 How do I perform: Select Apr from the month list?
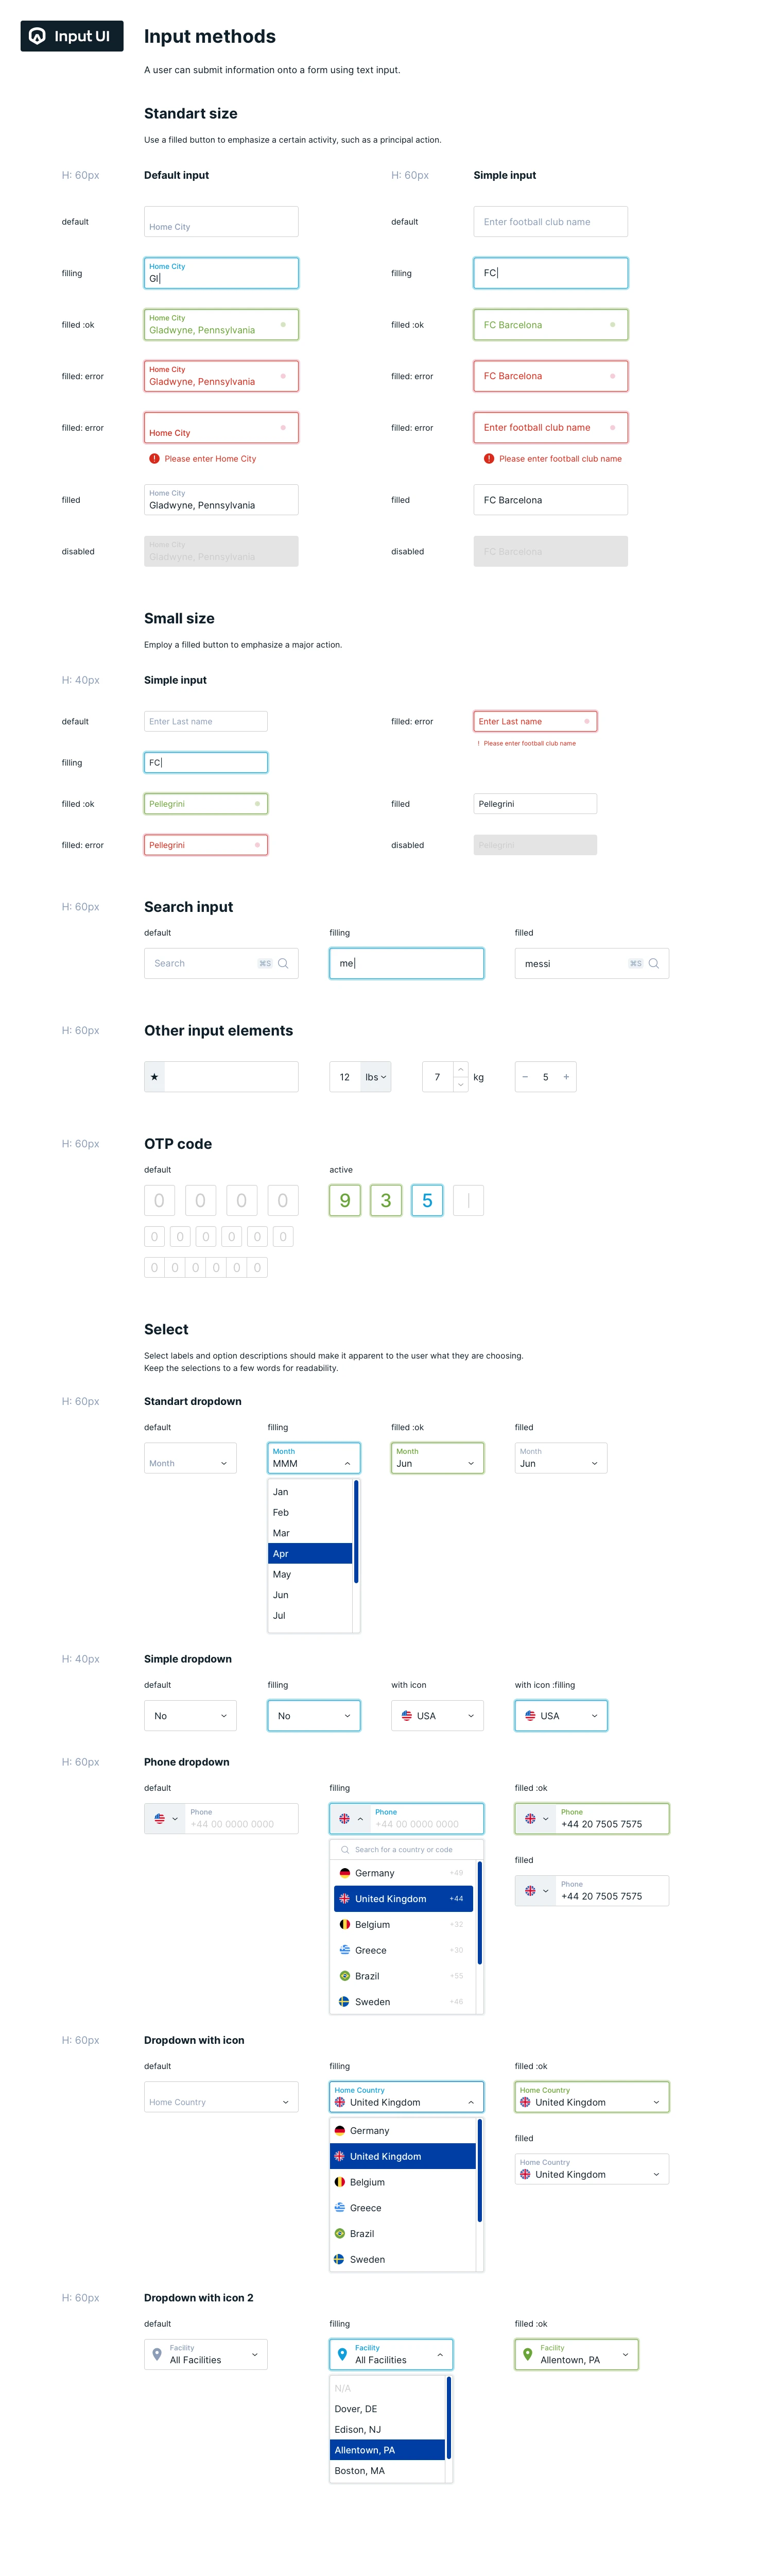point(309,1553)
